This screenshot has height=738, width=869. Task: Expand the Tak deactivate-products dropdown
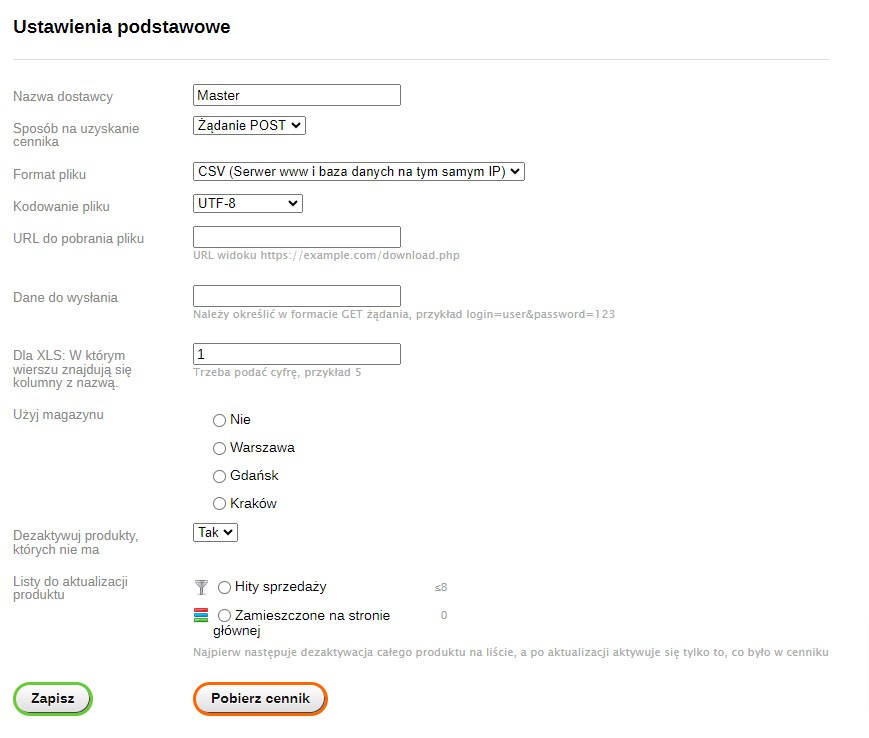click(215, 532)
